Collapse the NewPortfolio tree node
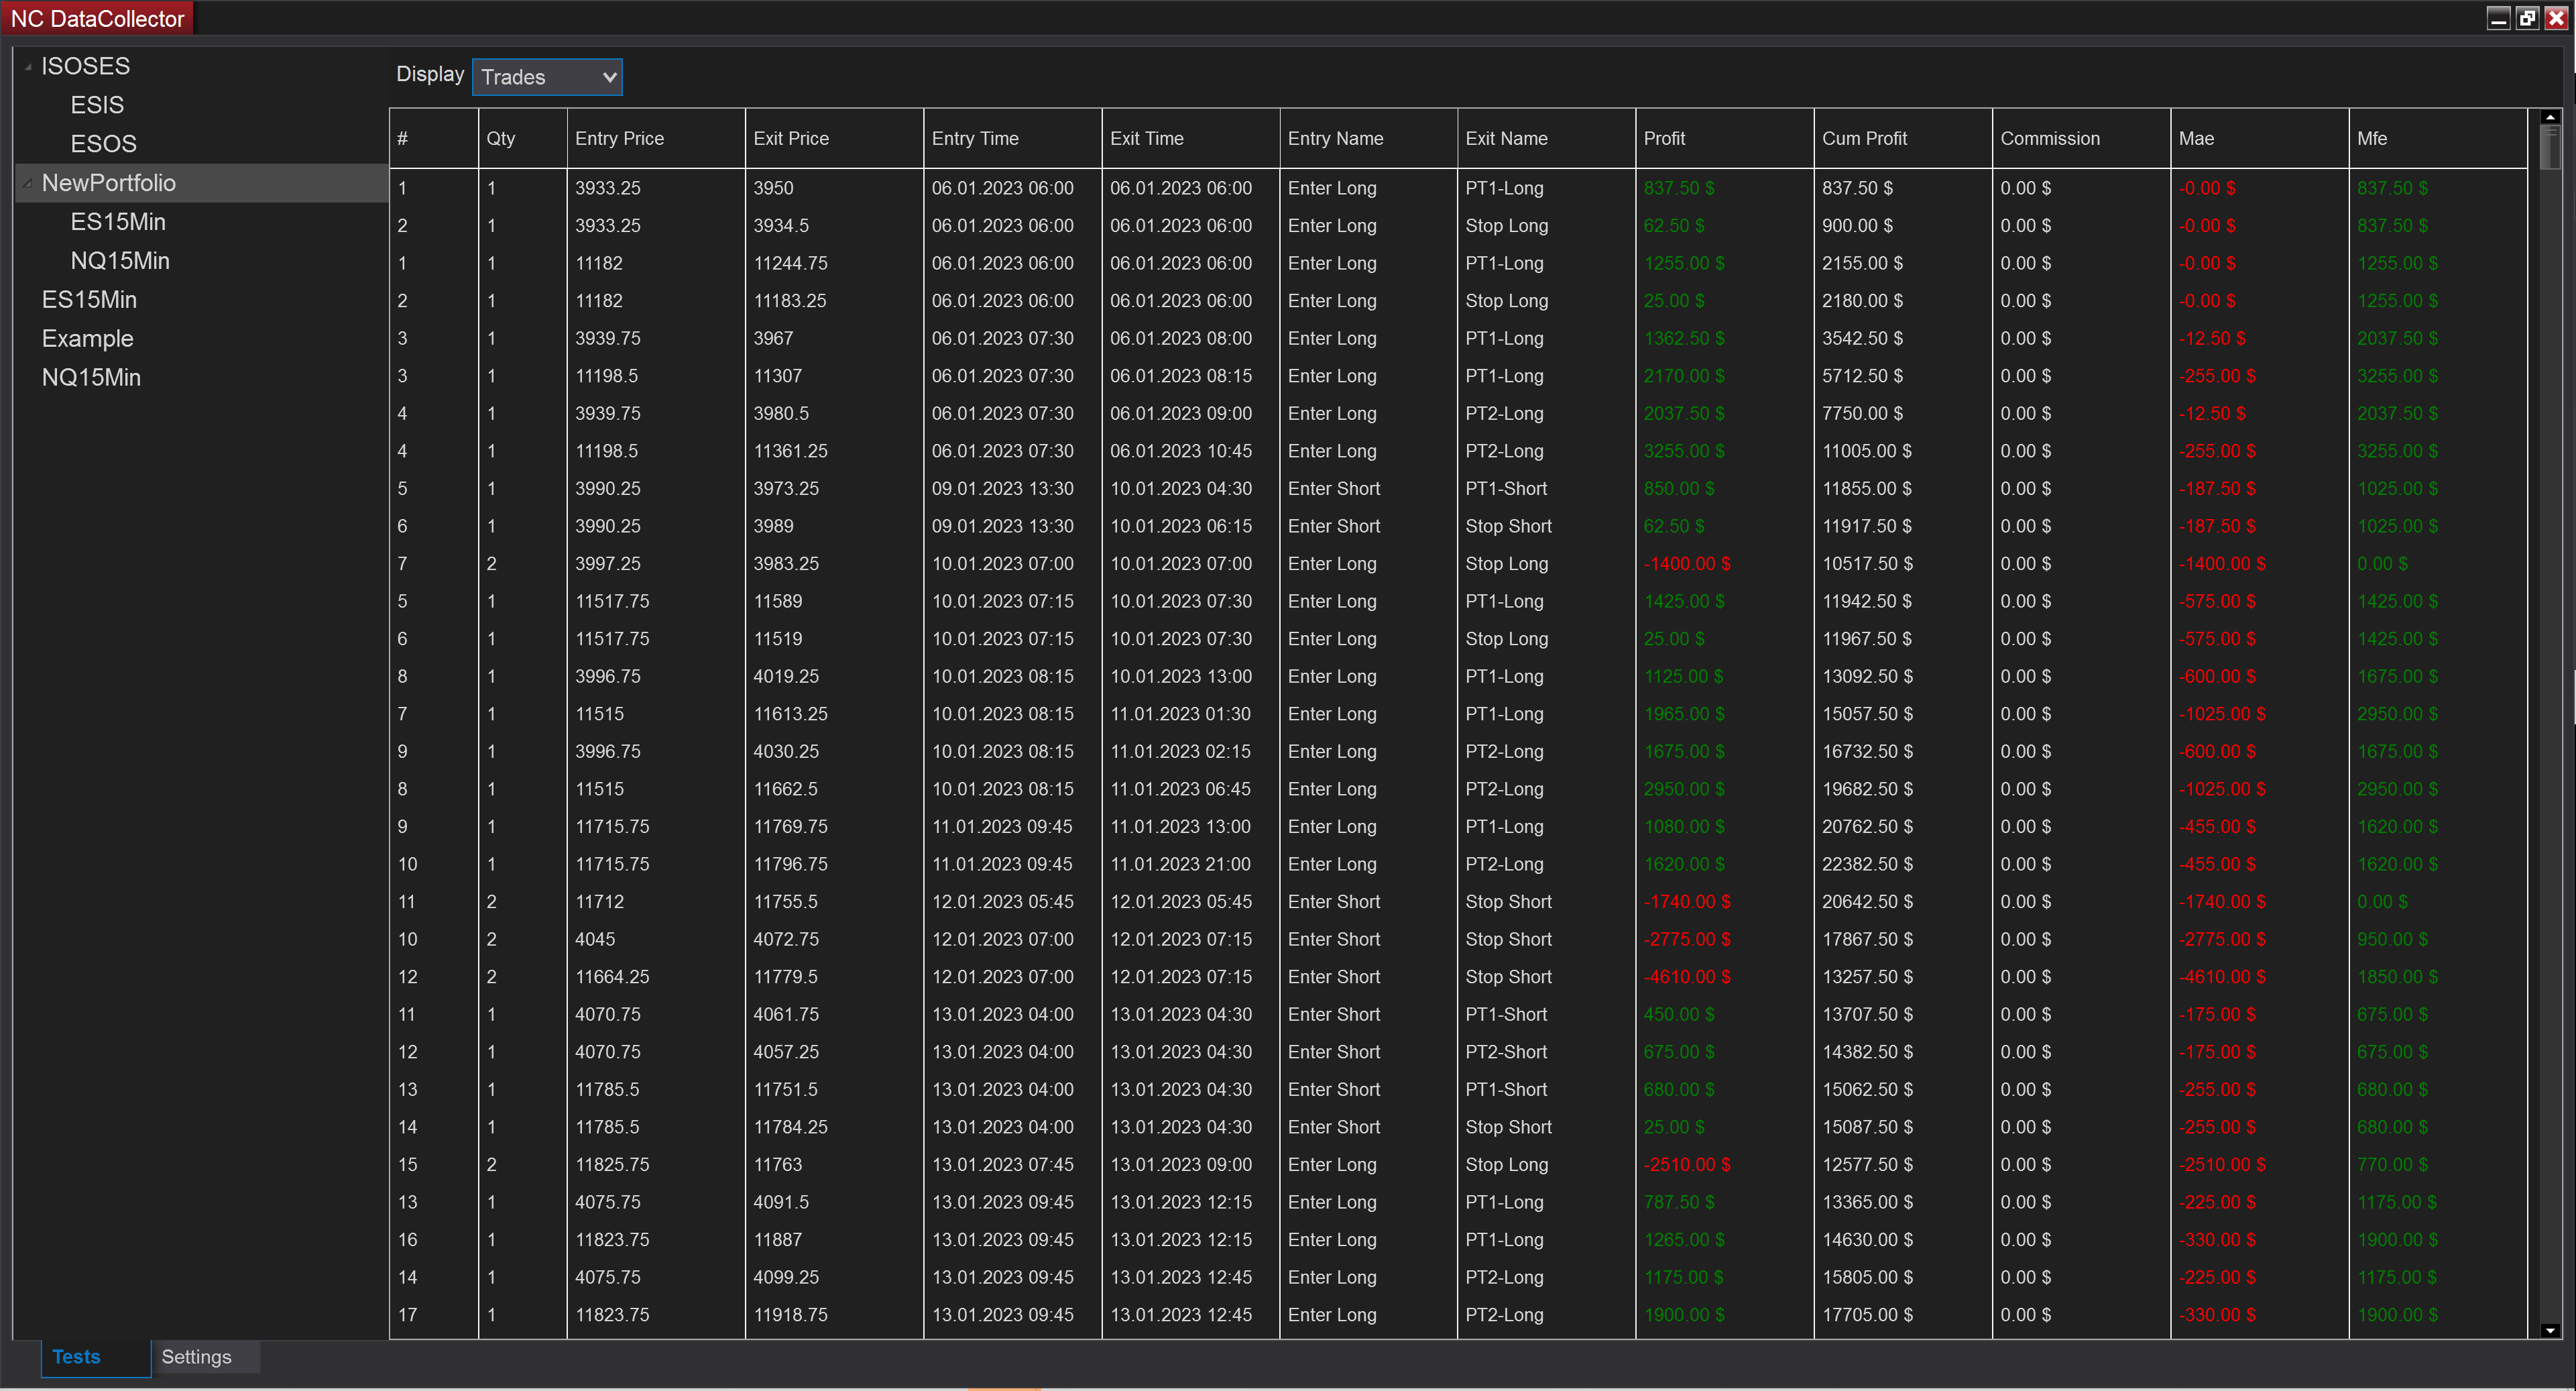Screen dimensions: 2576x1391 click(x=28, y=184)
